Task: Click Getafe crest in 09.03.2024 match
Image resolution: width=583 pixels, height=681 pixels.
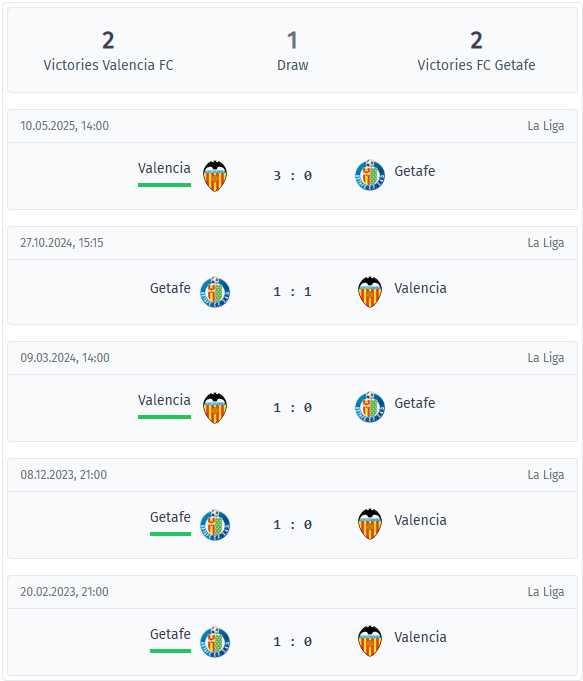Action: click(370, 407)
